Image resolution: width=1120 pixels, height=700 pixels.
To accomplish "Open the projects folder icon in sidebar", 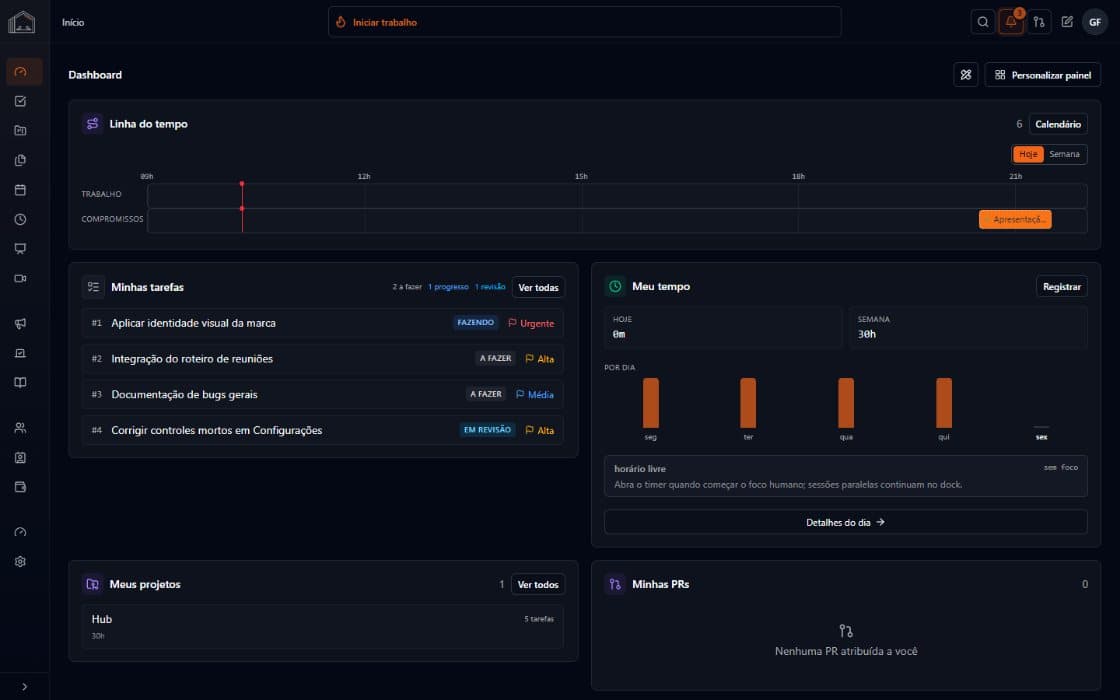I will pos(20,131).
